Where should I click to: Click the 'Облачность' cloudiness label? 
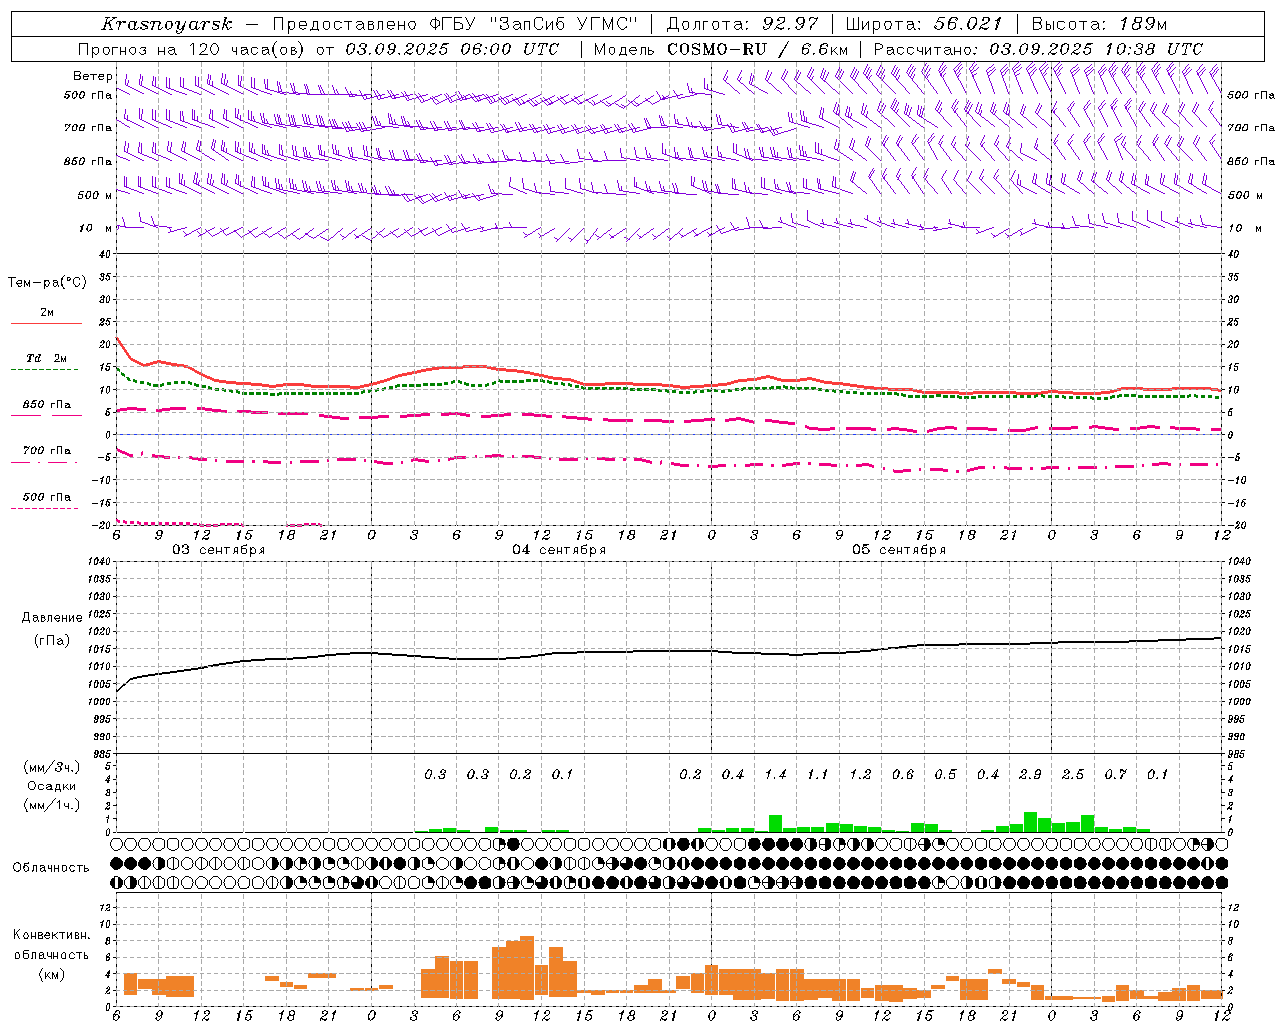51,867
